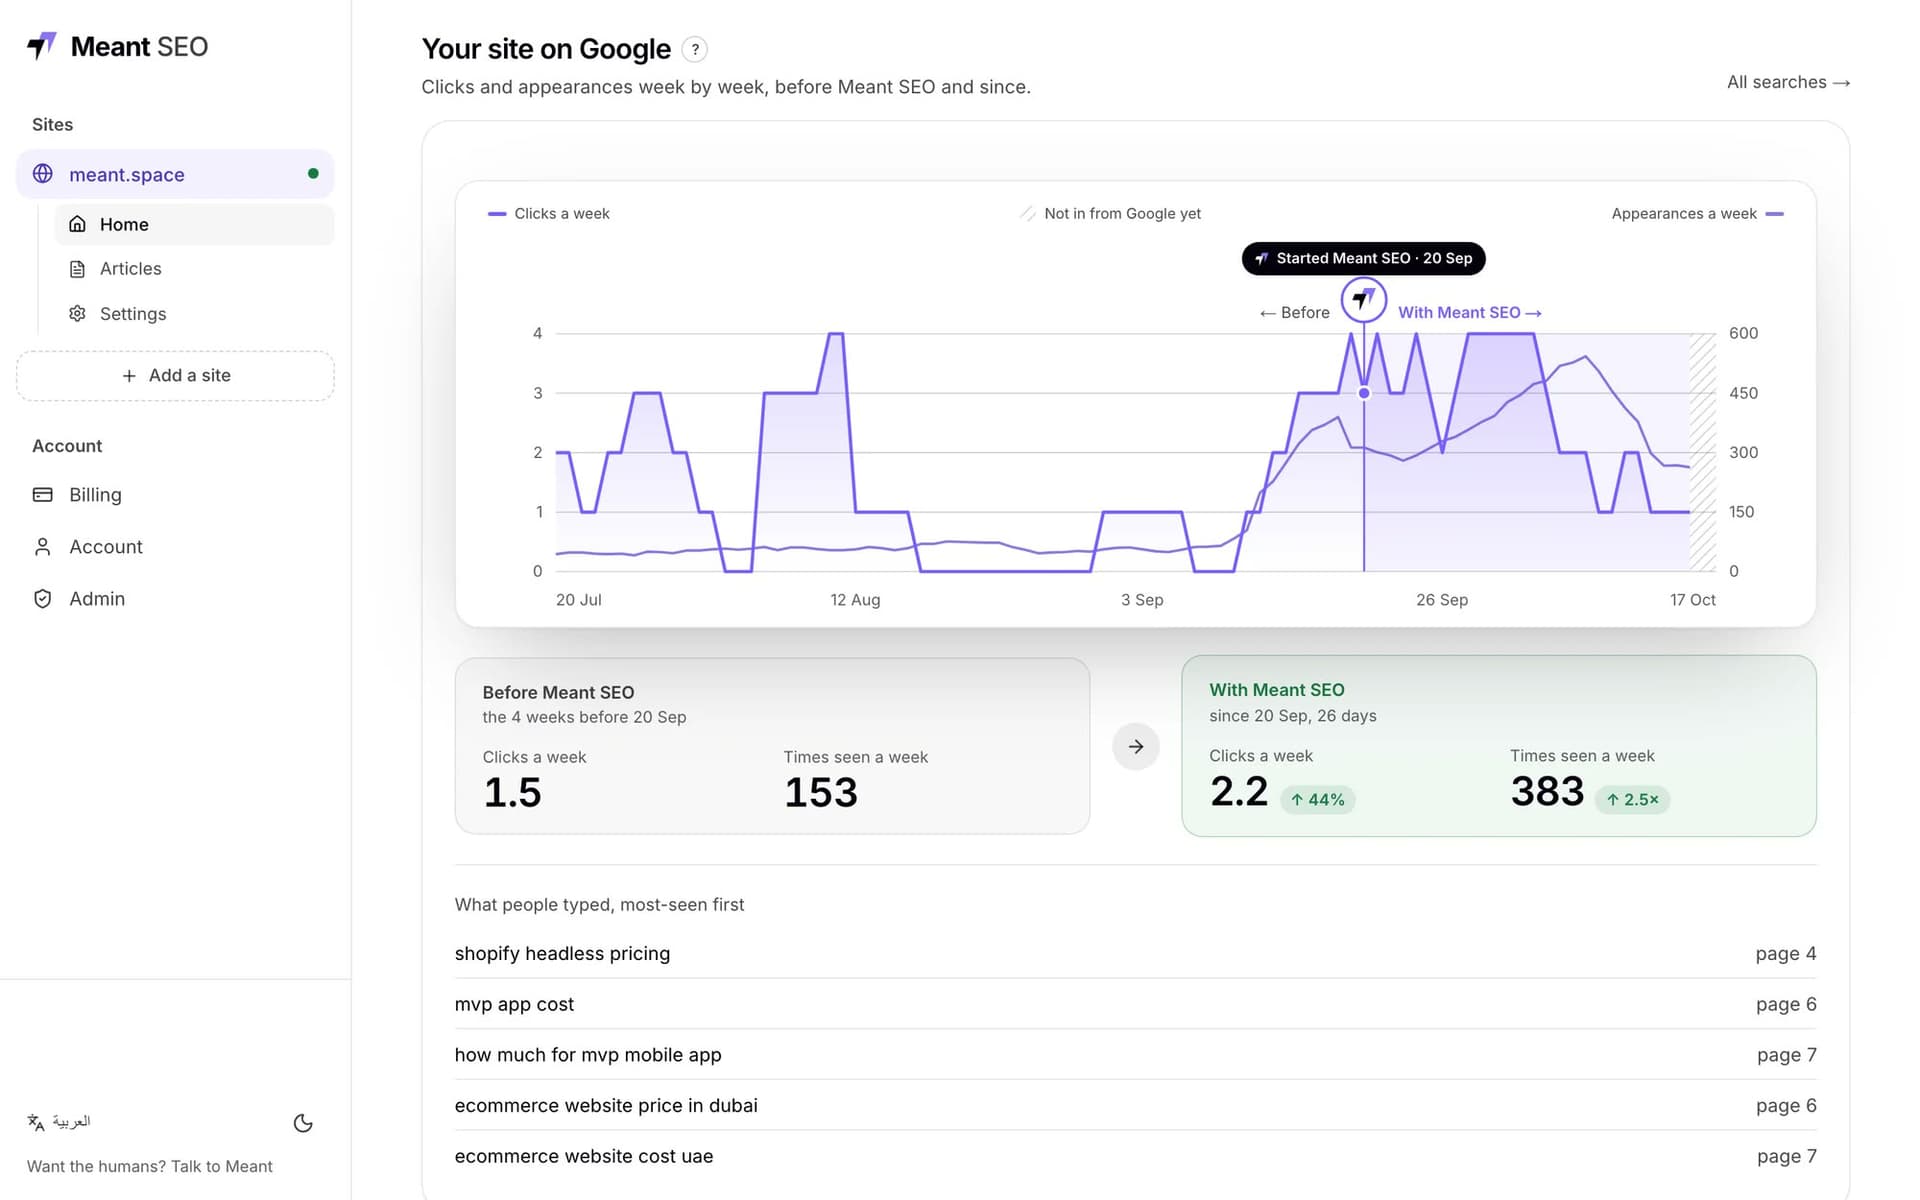
Task: Click the Appearances a week legend entry
Action: click(1697, 214)
